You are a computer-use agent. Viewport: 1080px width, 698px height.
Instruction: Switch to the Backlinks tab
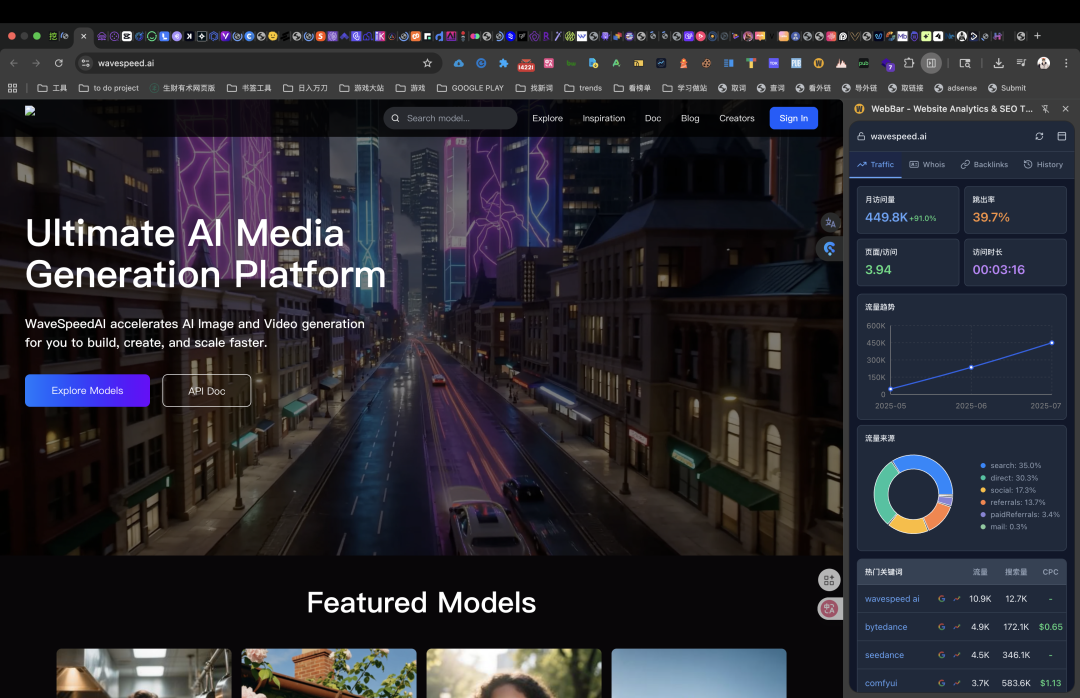(x=984, y=165)
